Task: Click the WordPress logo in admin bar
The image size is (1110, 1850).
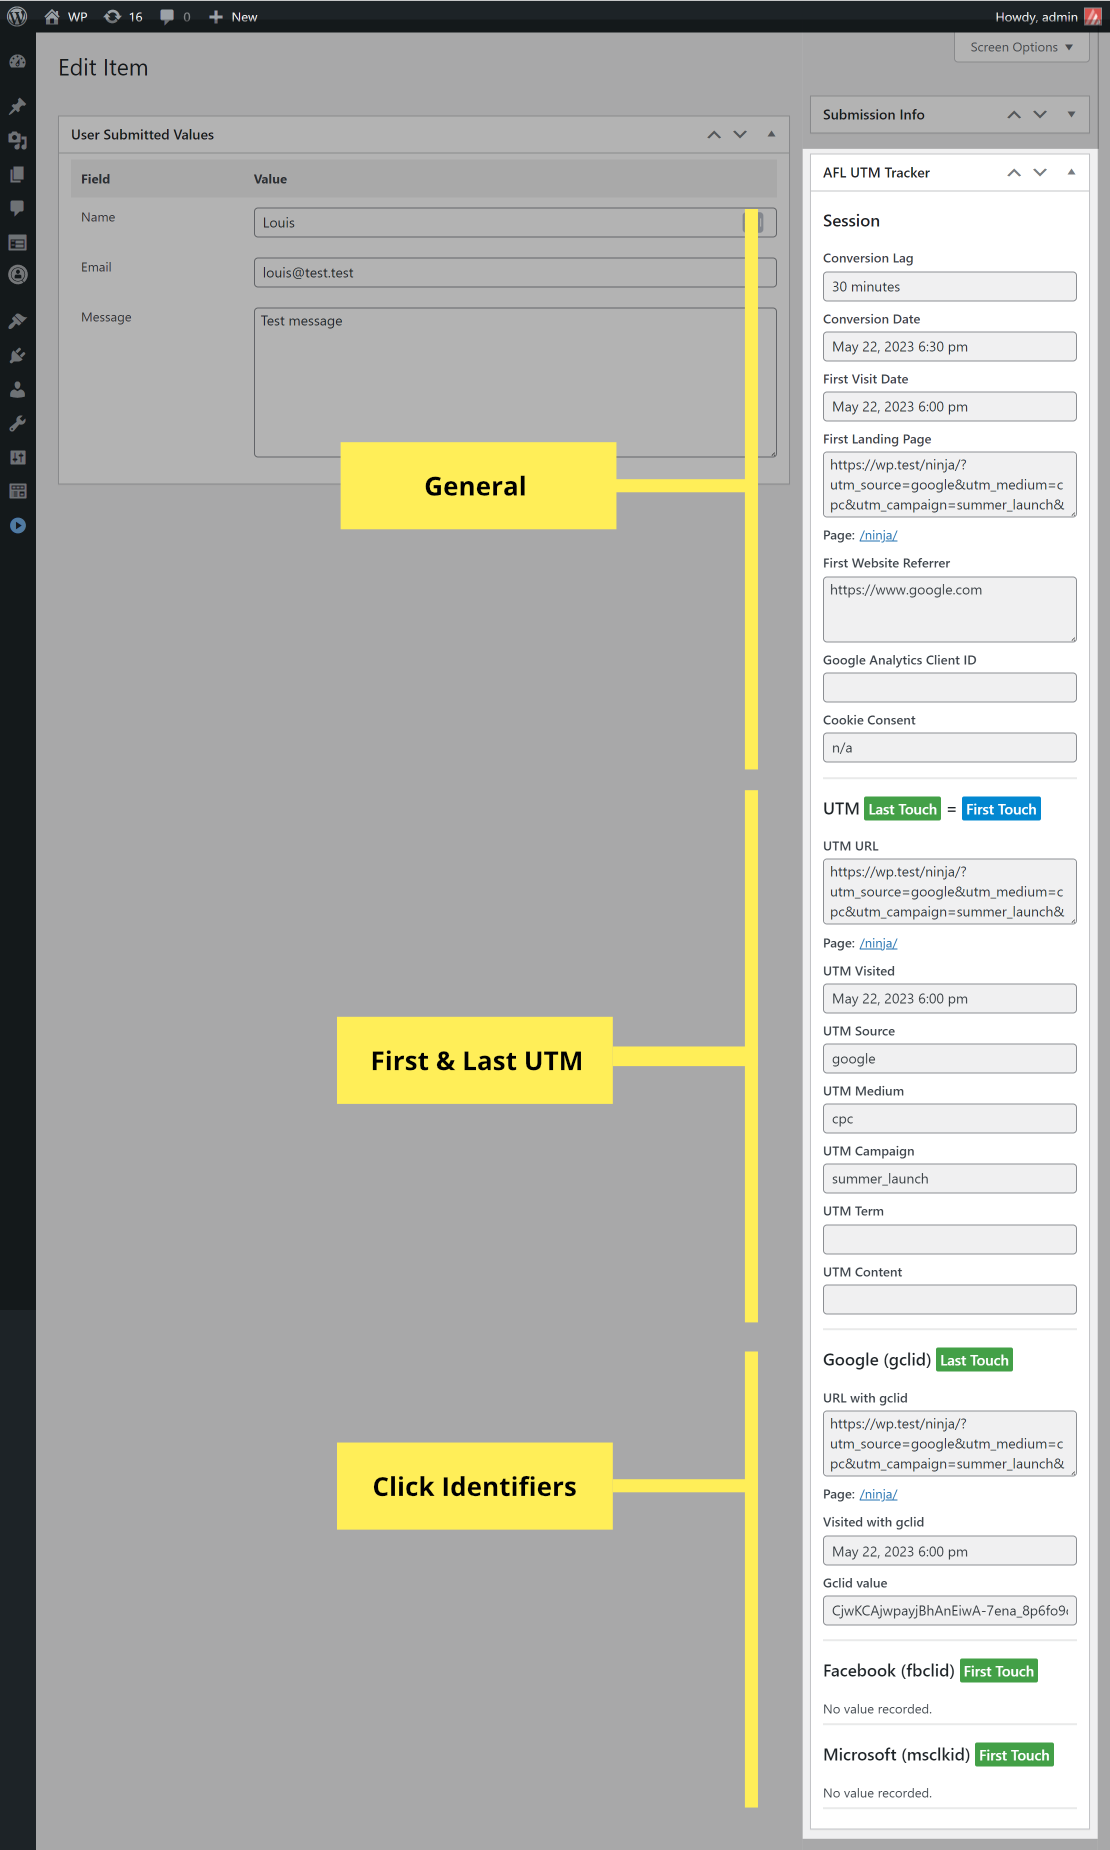Action: click(x=17, y=17)
